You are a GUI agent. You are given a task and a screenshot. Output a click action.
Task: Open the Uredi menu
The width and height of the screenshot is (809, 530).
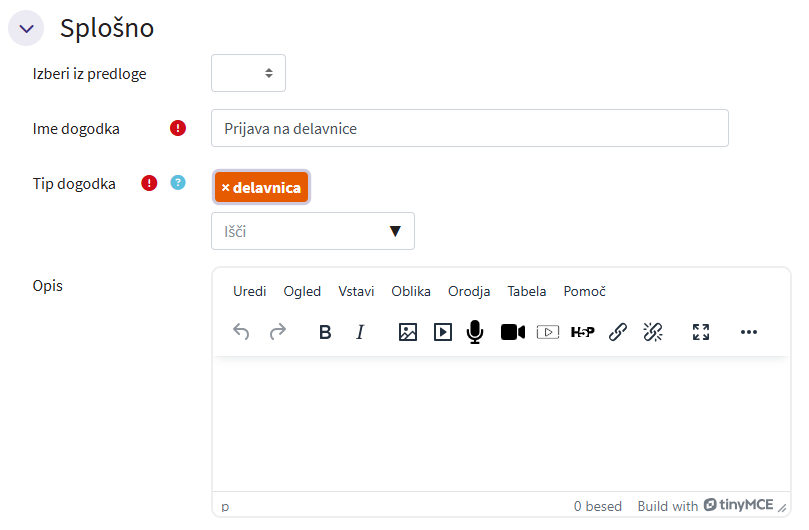pyautogui.click(x=250, y=291)
